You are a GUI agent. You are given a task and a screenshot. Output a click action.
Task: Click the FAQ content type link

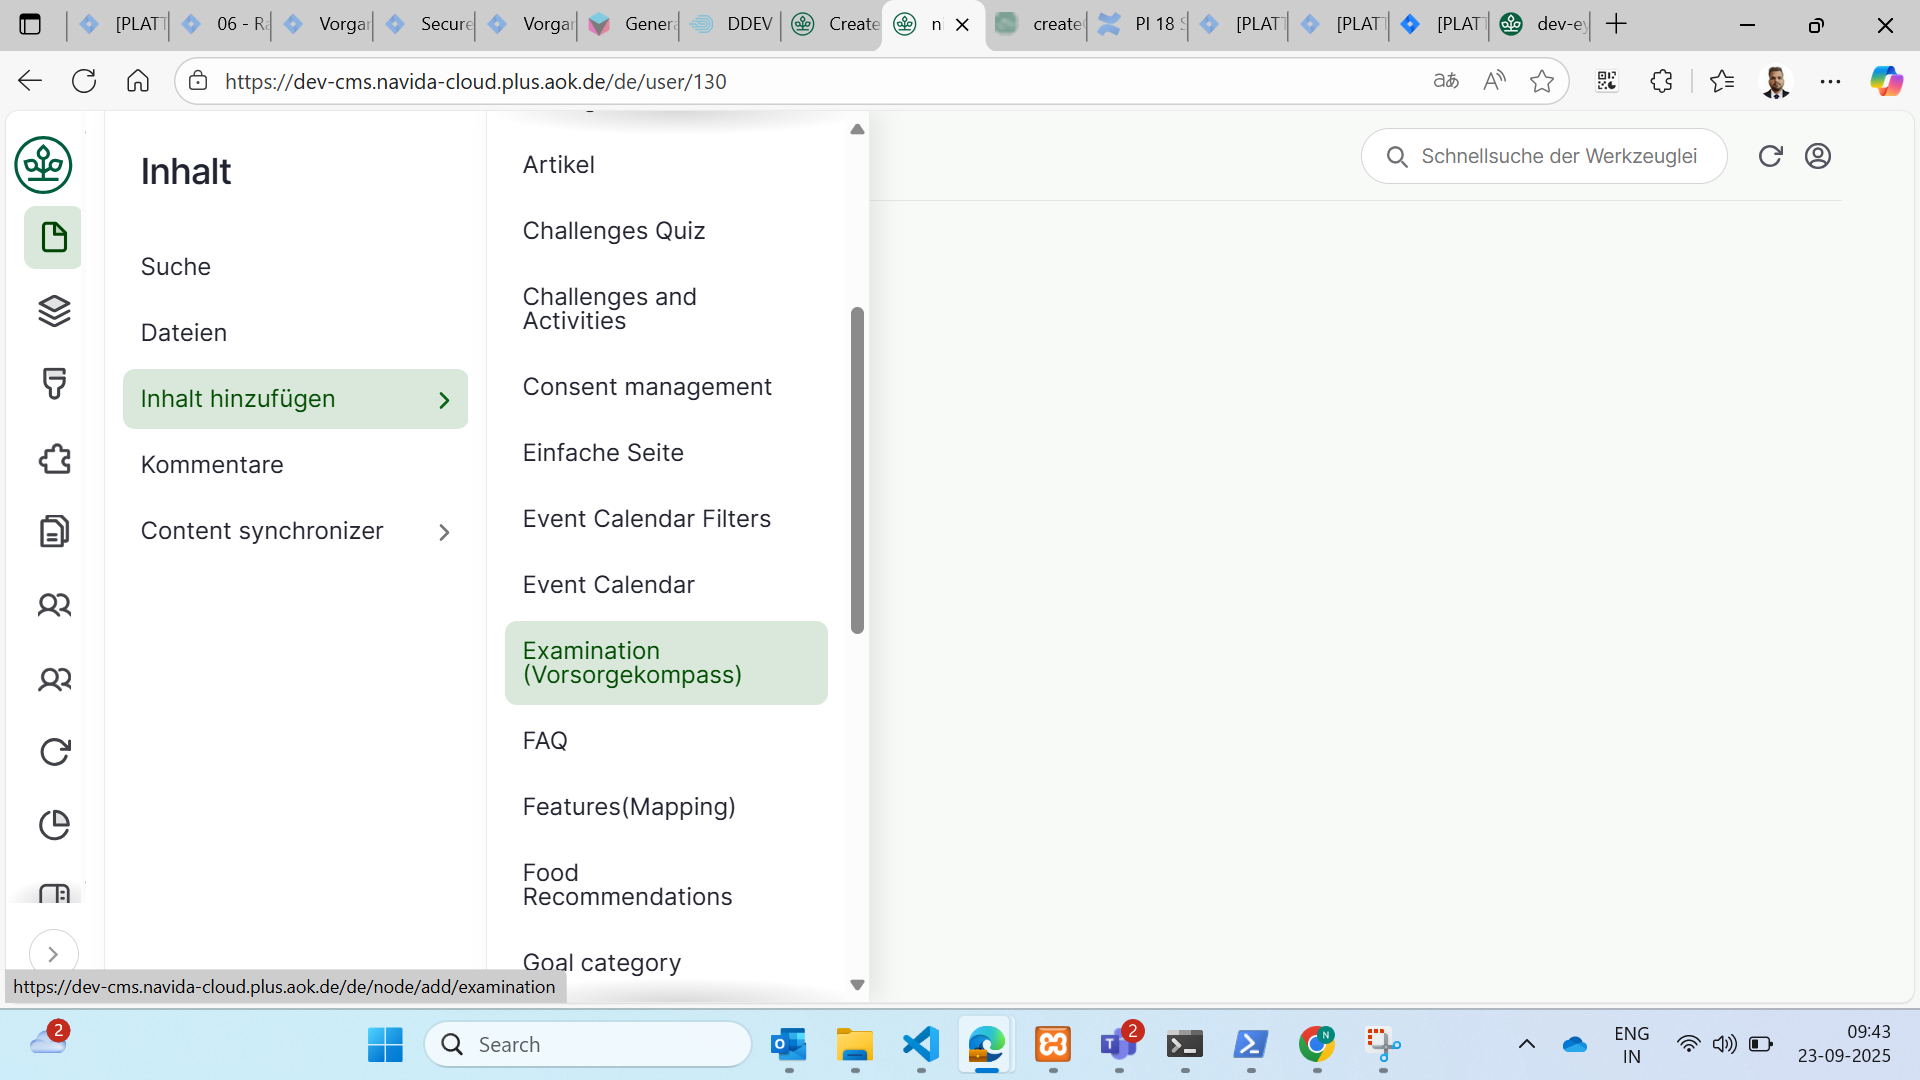545,741
